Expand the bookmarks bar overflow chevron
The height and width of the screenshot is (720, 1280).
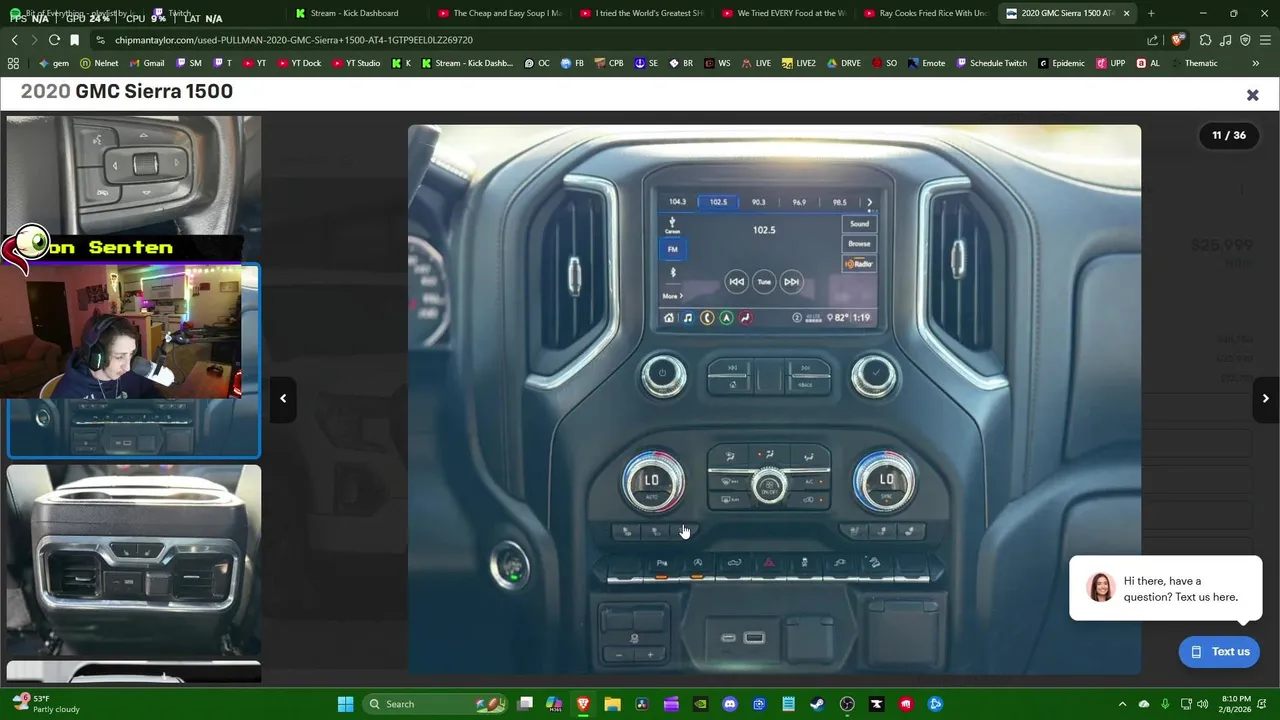[x=1255, y=63]
